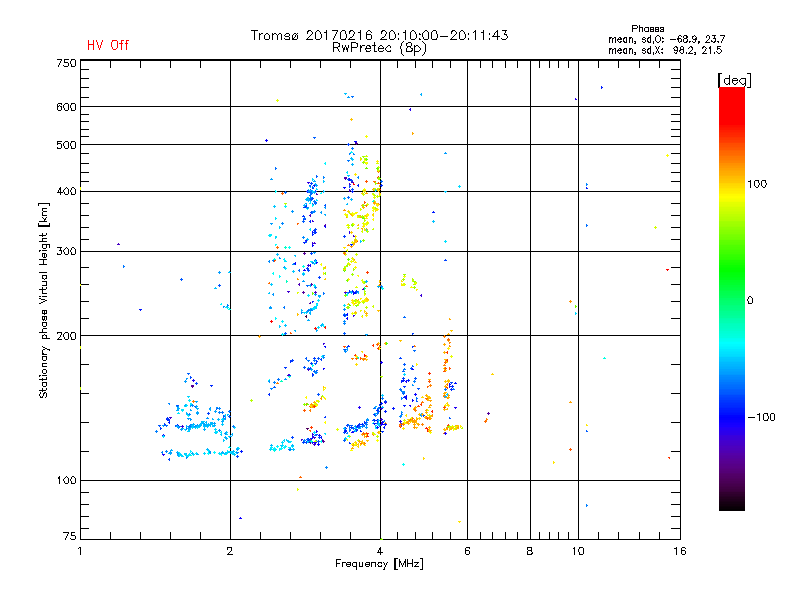This screenshot has height=600, width=800.
Task: Click the y-axis tick label '100'
Action: click(x=66, y=480)
